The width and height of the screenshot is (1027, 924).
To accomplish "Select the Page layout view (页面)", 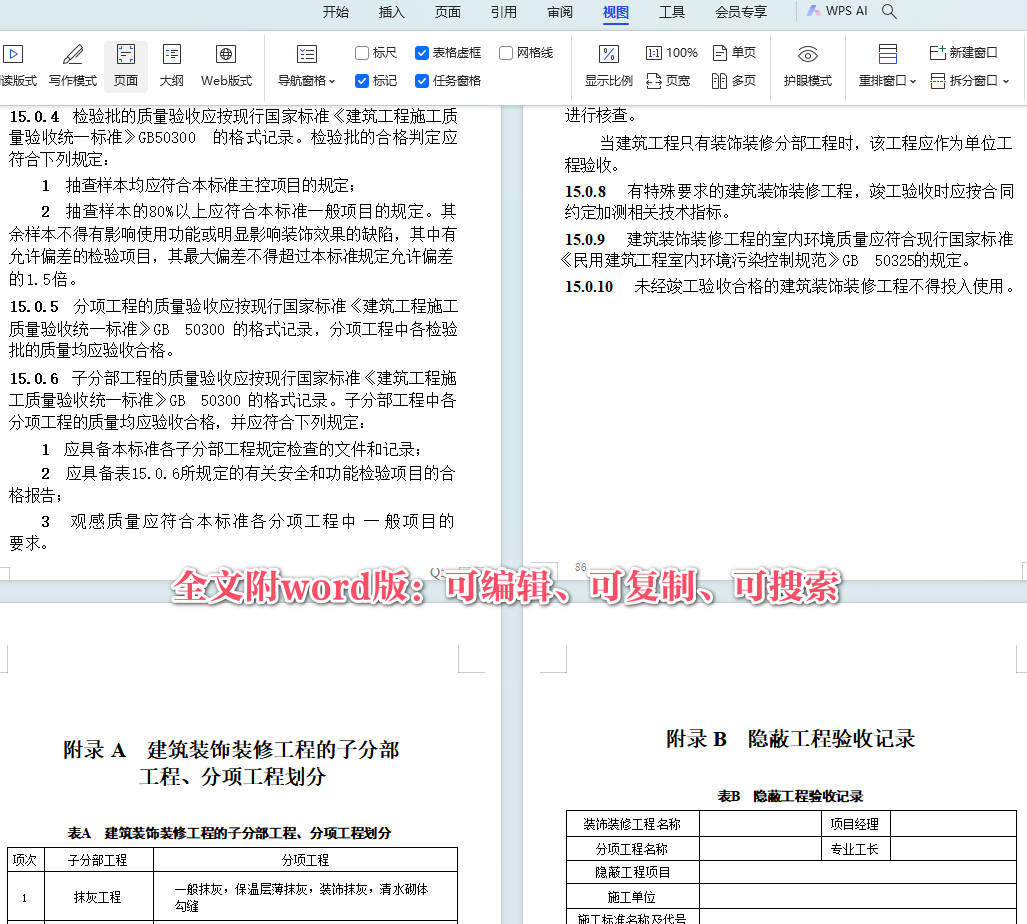I will click(x=126, y=66).
